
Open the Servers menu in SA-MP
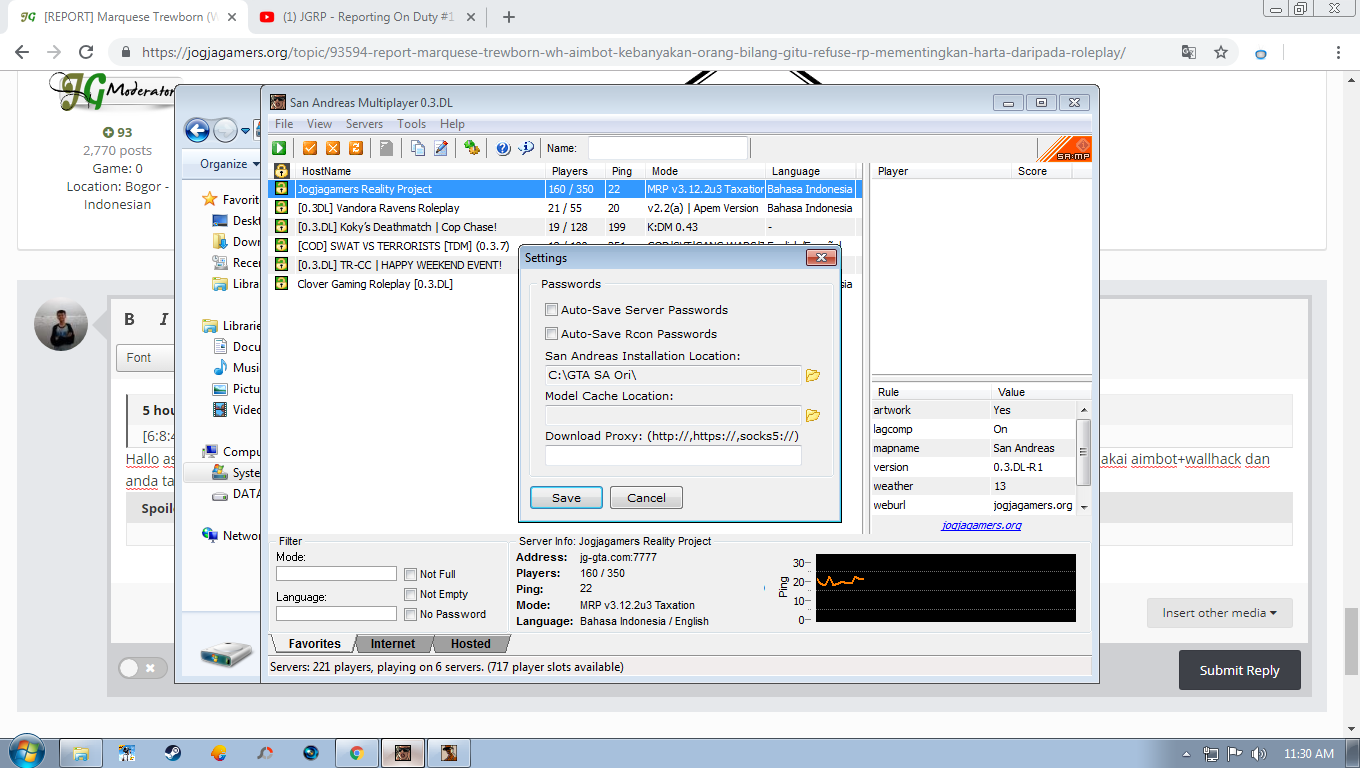[x=364, y=124]
